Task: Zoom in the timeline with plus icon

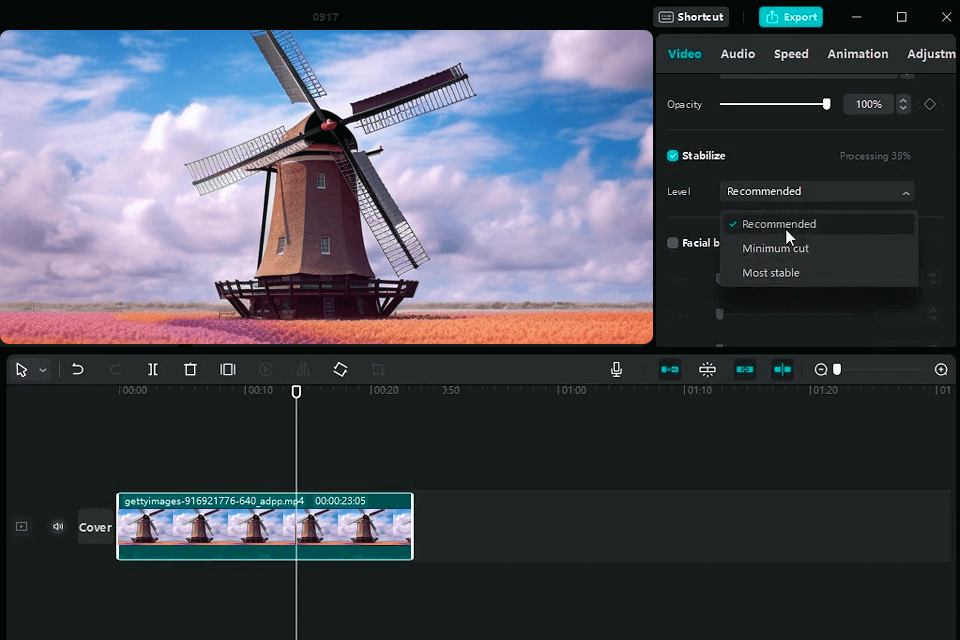Action: click(941, 369)
